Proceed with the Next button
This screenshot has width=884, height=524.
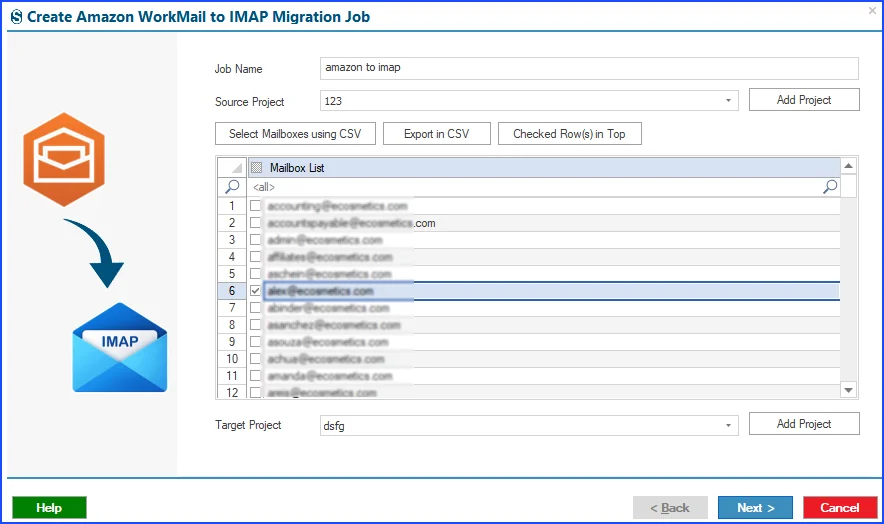755,508
